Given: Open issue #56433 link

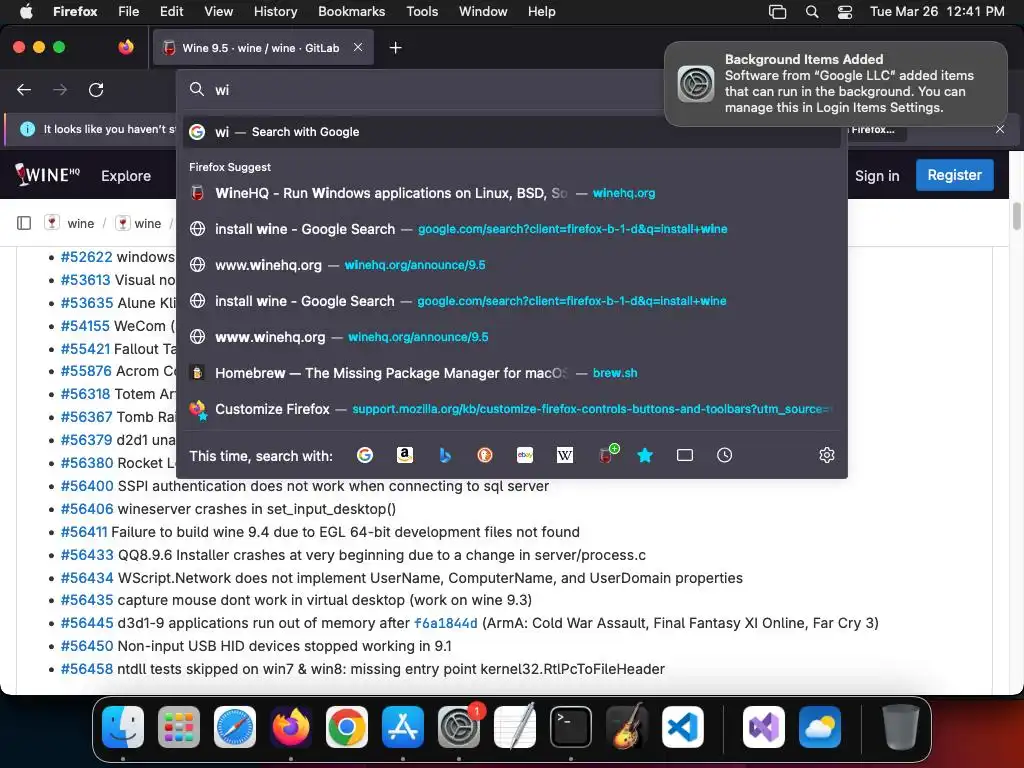Looking at the screenshot, I should point(87,555).
